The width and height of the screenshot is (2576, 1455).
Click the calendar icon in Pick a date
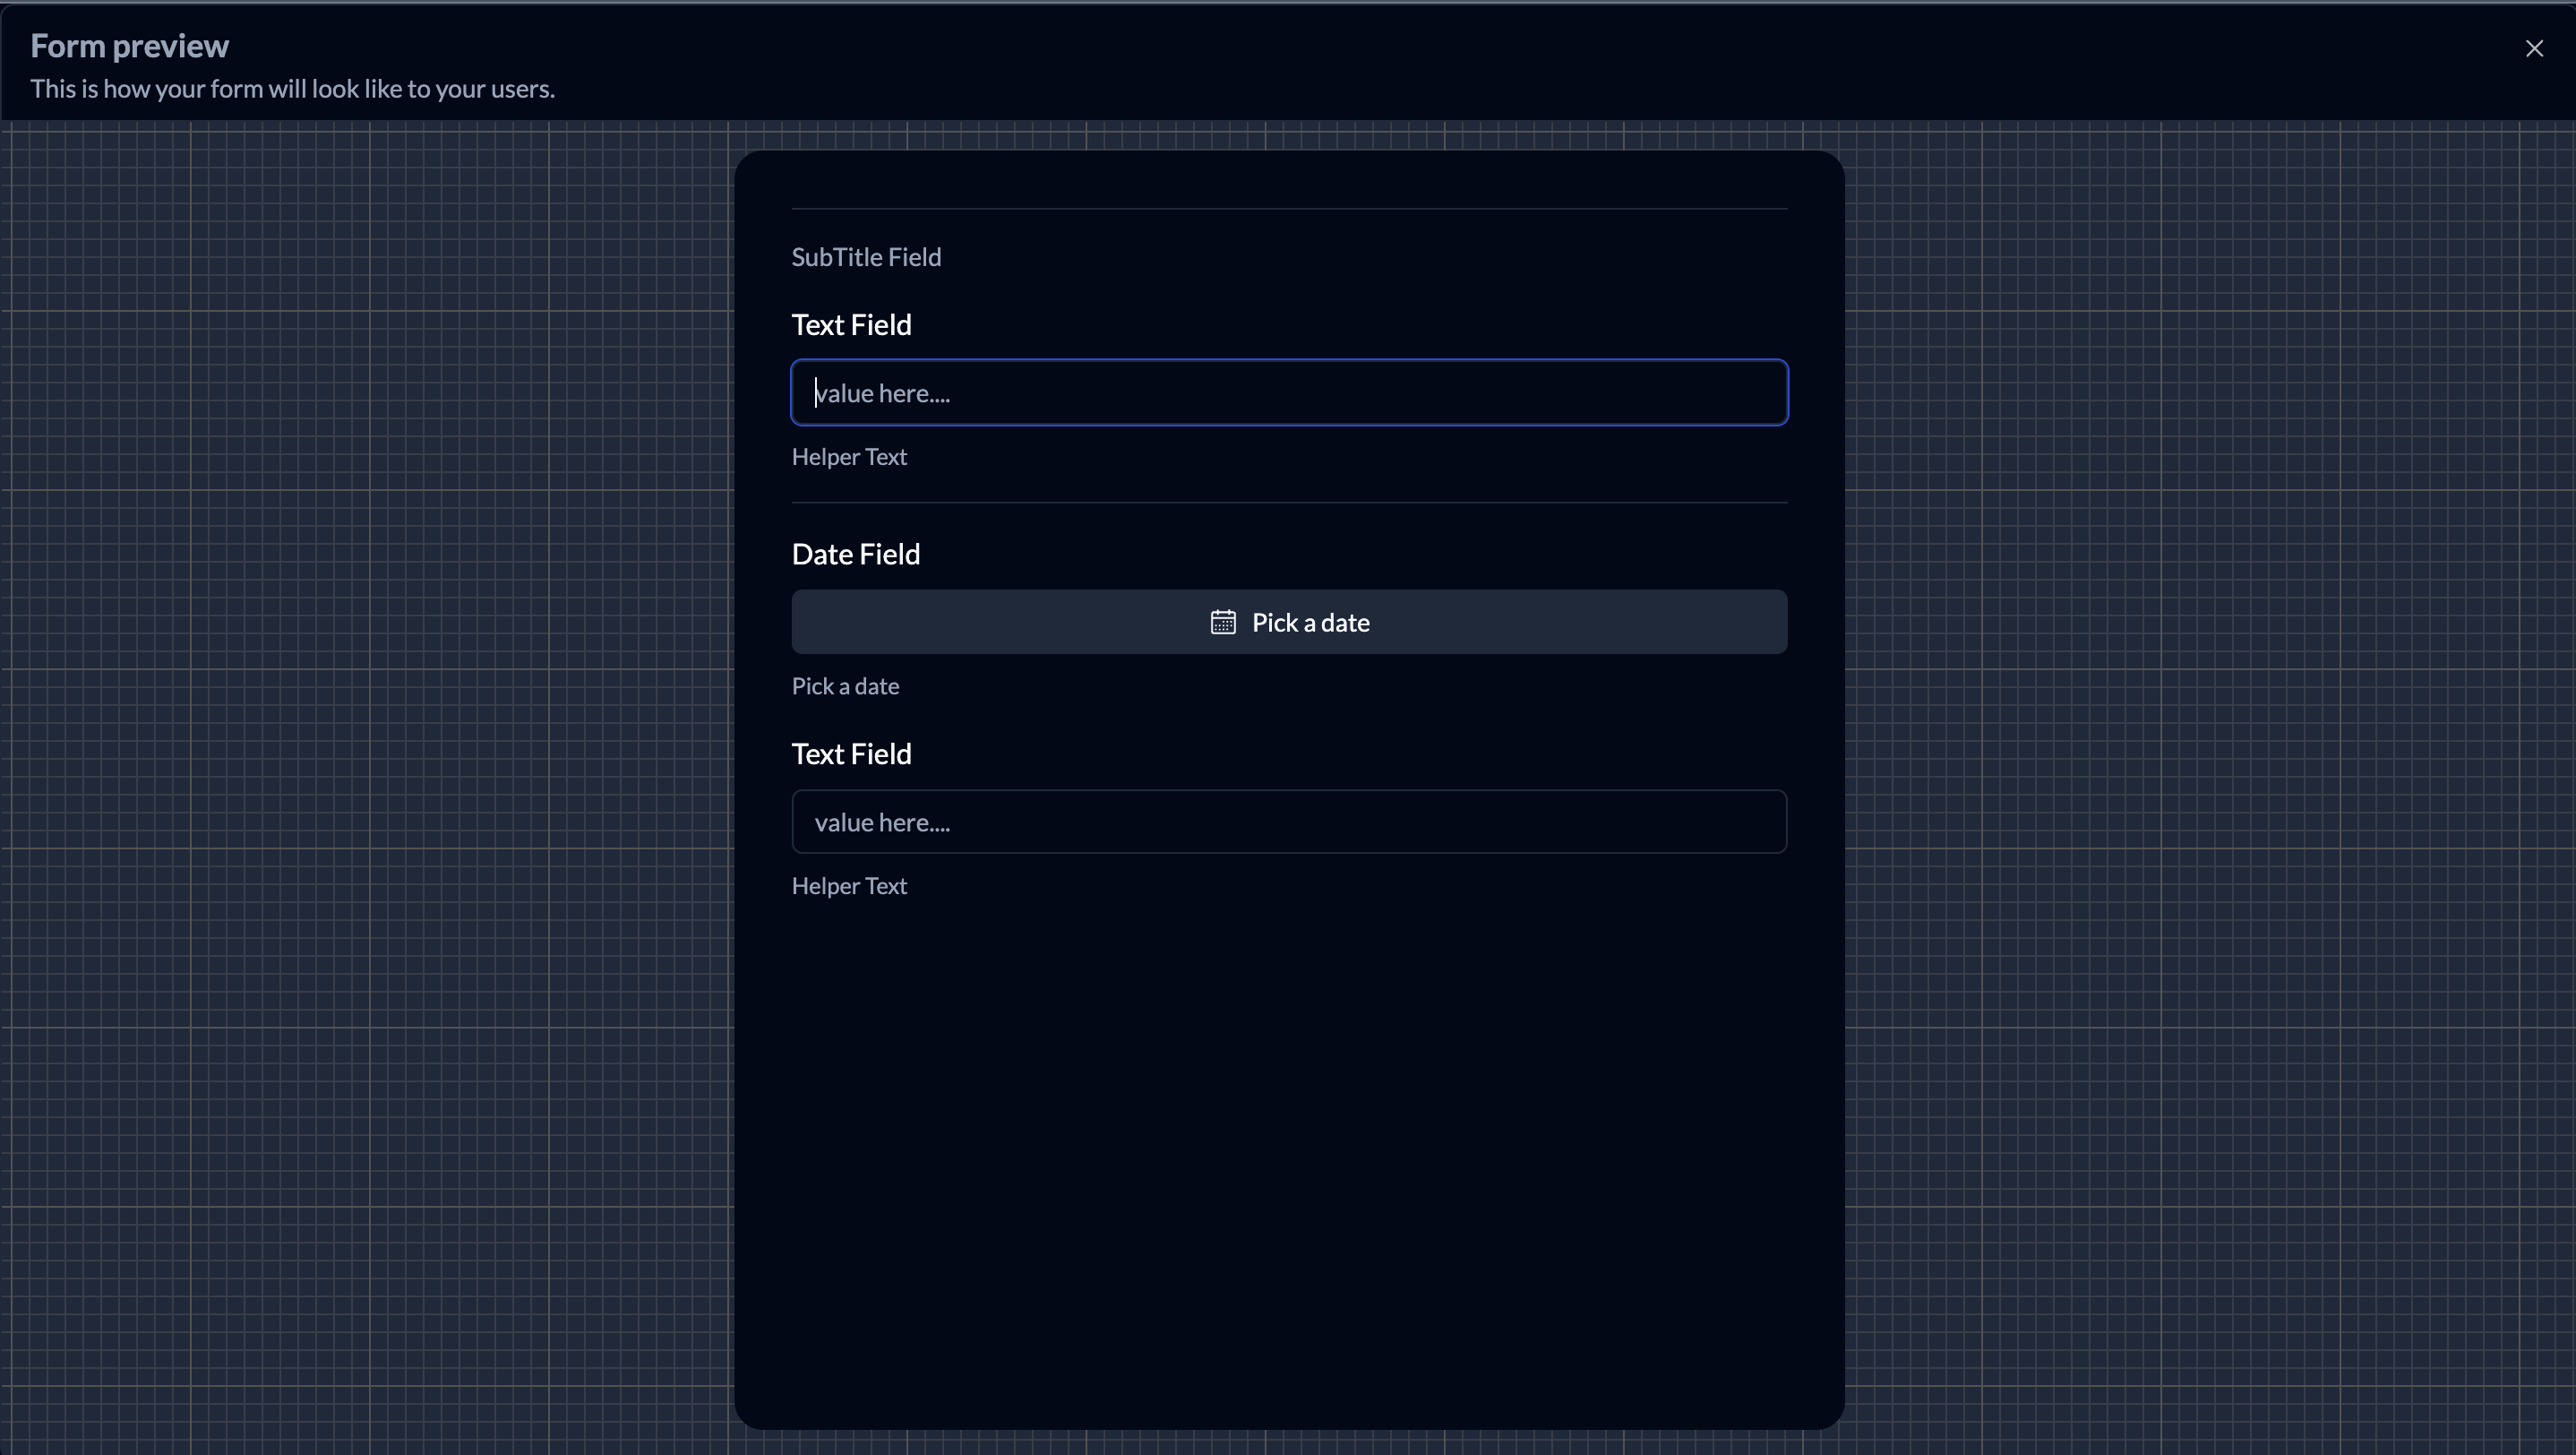1222,622
